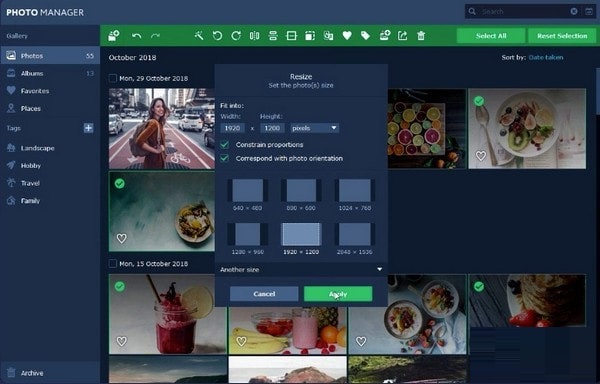Toggle Constrain proportions checkbox
This screenshot has height=384, width=600.
[225, 145]
